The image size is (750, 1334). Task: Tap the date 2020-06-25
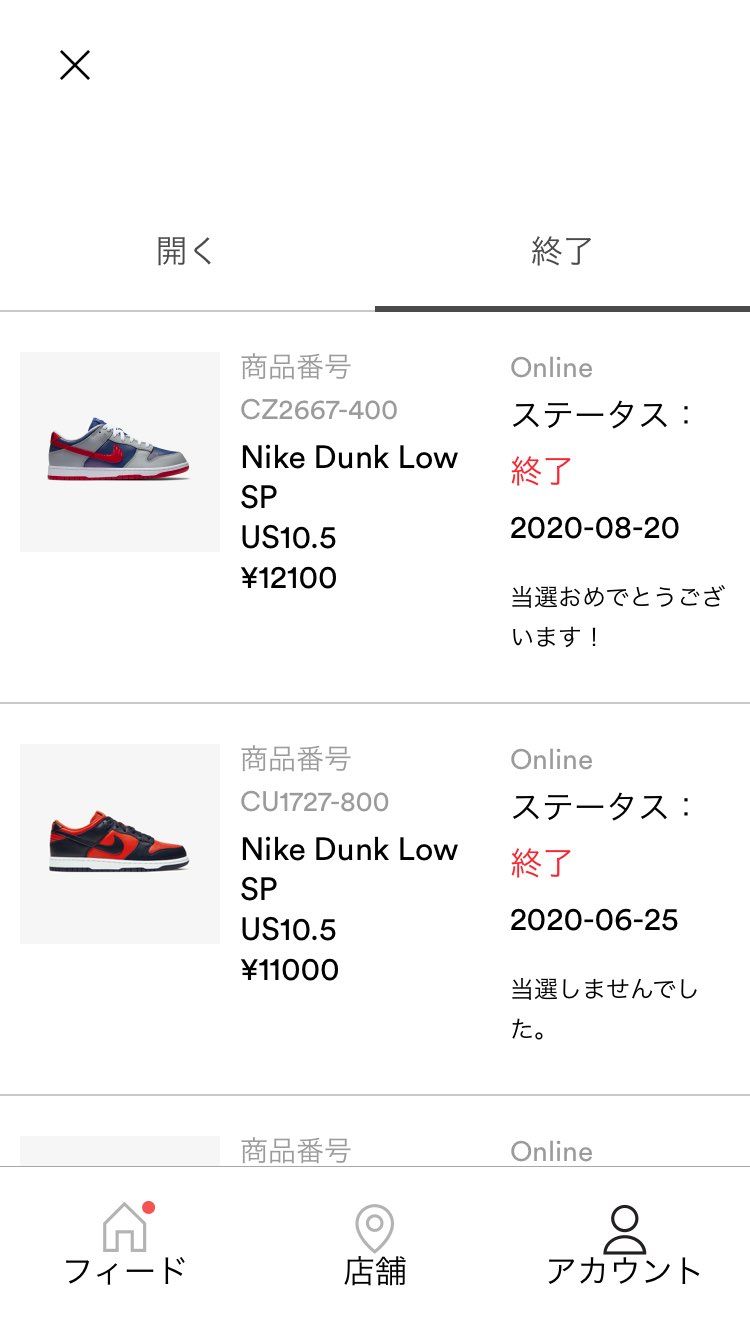[594, 920]
